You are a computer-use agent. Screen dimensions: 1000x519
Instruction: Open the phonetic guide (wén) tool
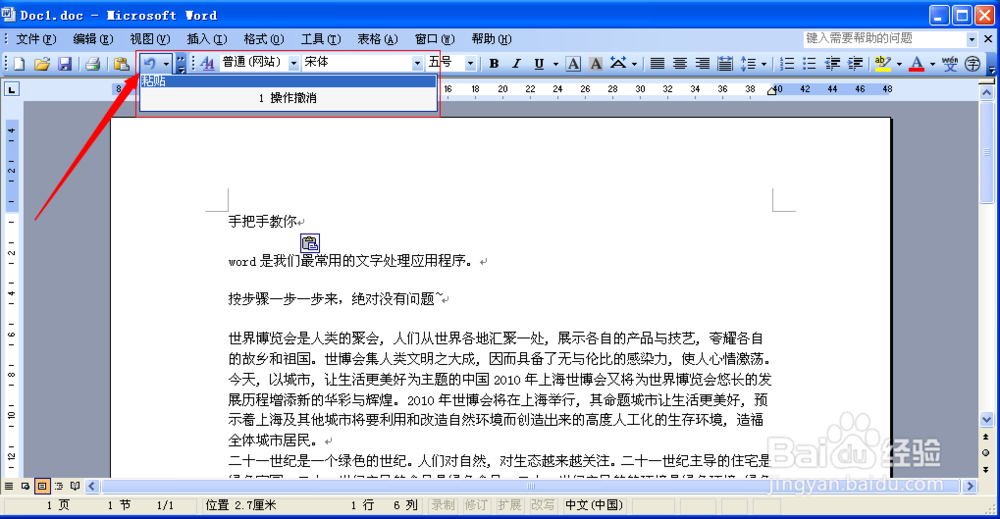[950, 64]
